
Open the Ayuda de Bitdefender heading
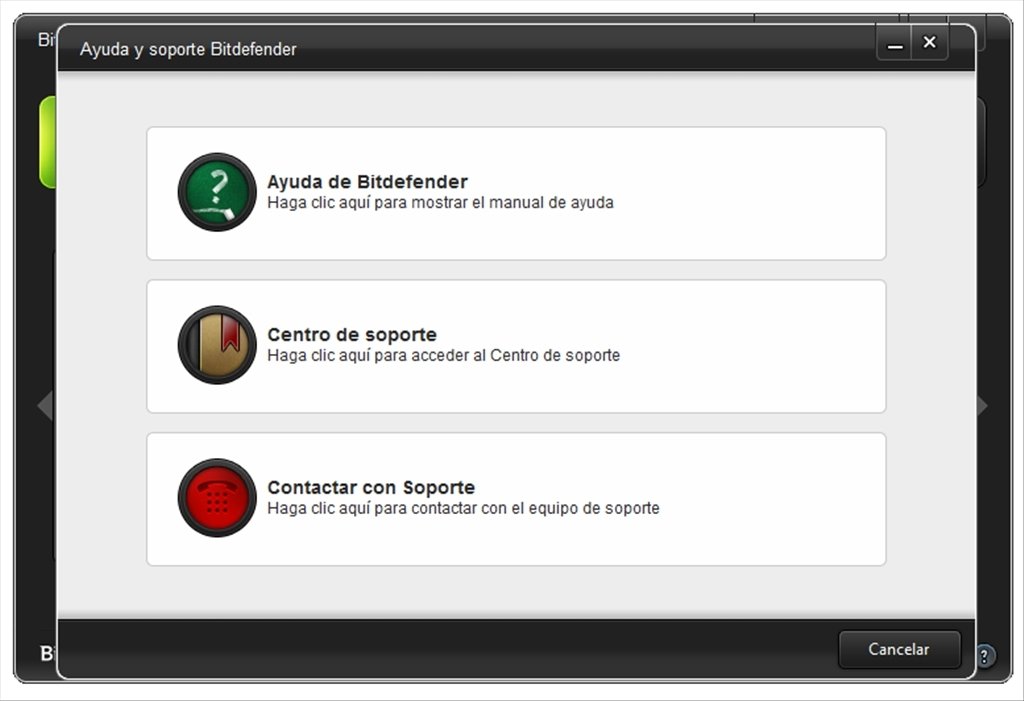367,182
